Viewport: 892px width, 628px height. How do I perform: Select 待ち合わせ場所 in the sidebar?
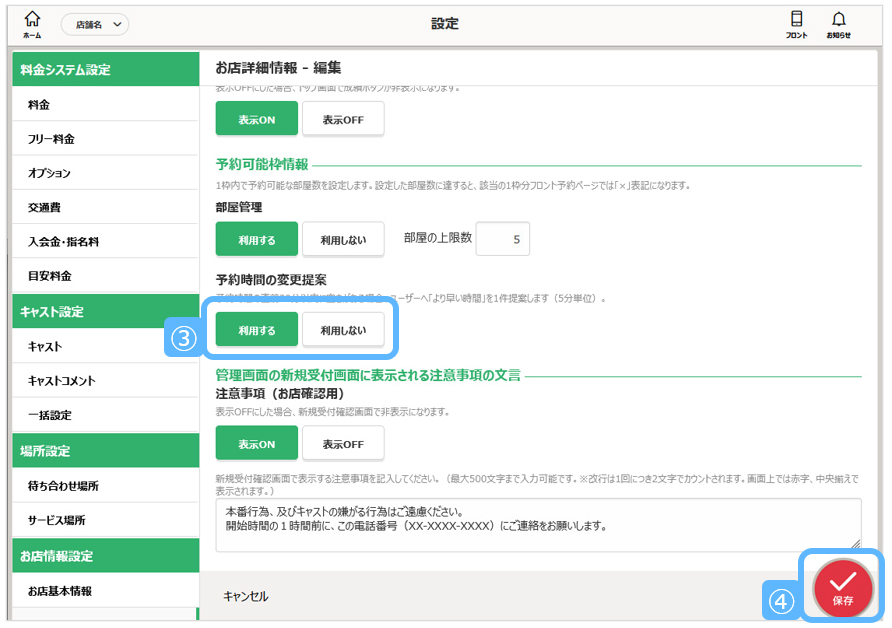pos(105,486)
